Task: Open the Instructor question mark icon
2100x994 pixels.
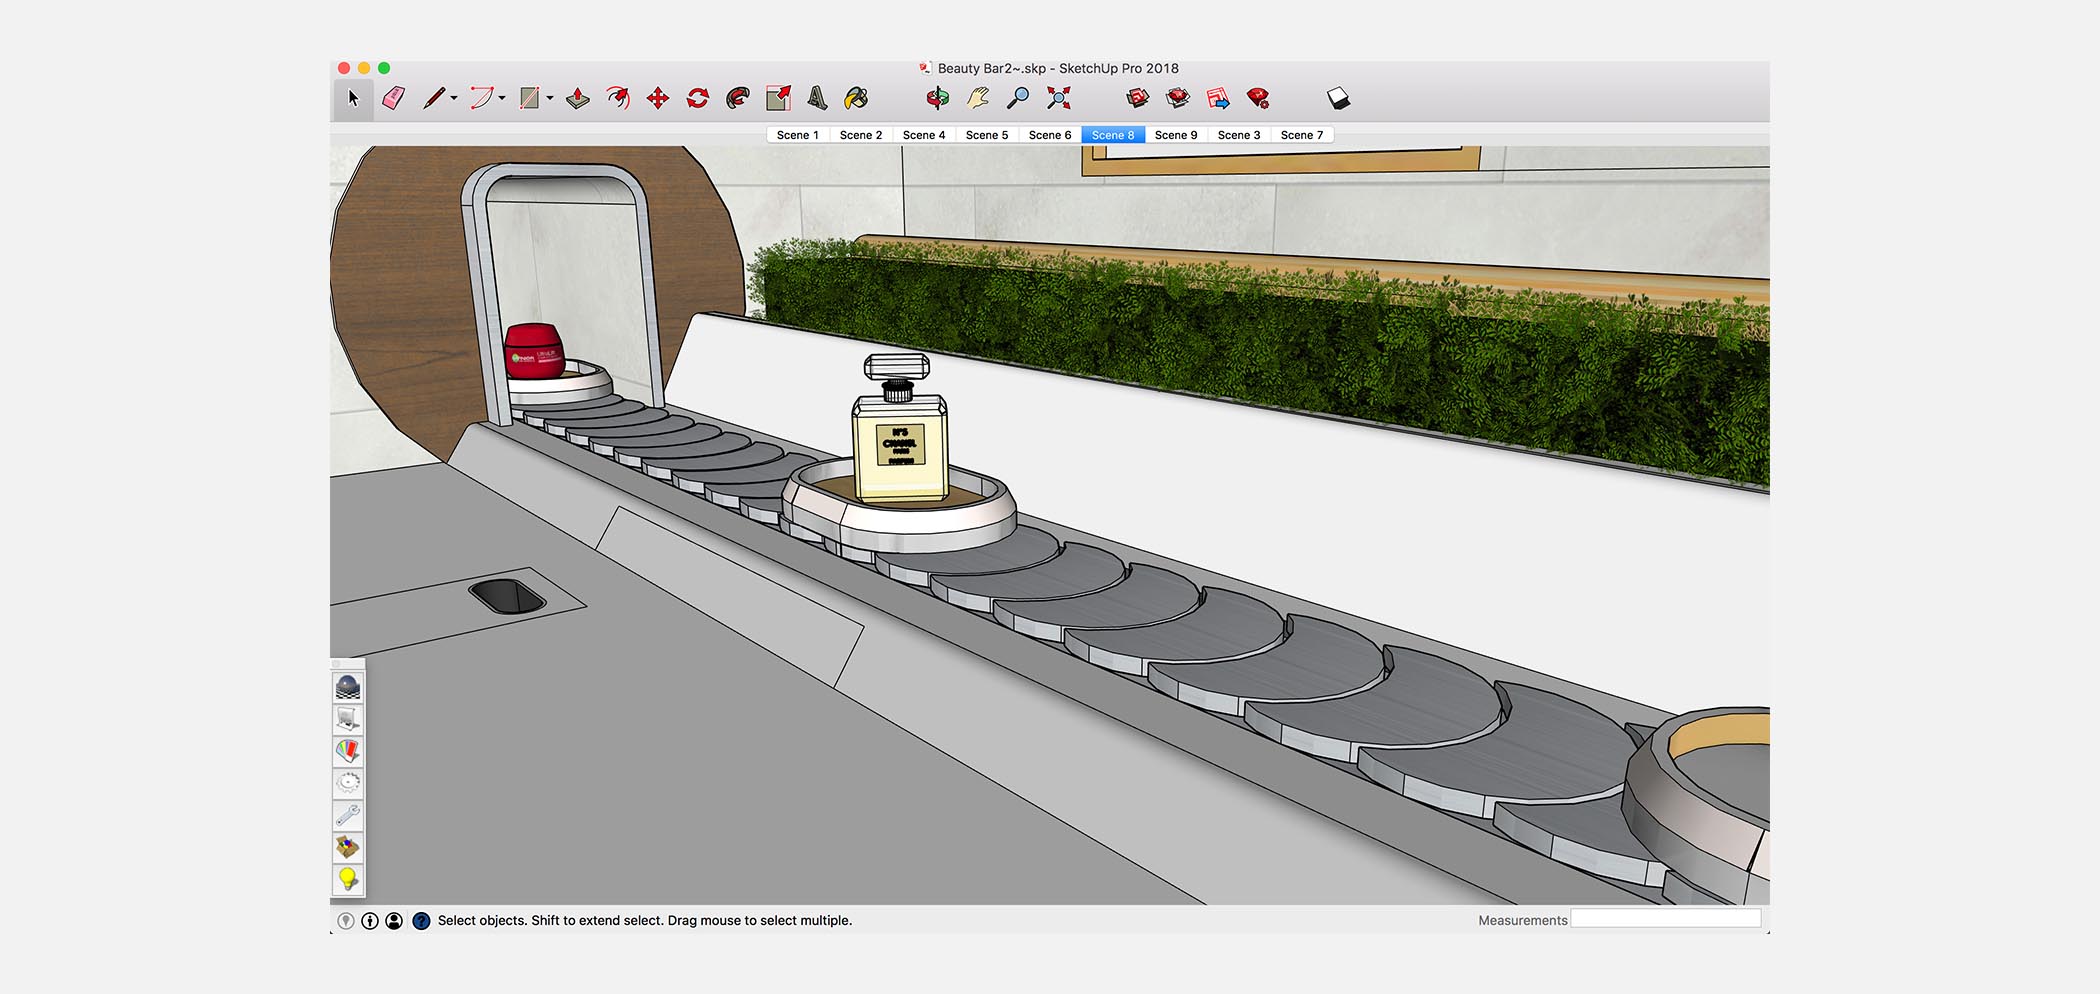Action: [x=421, y=921]
